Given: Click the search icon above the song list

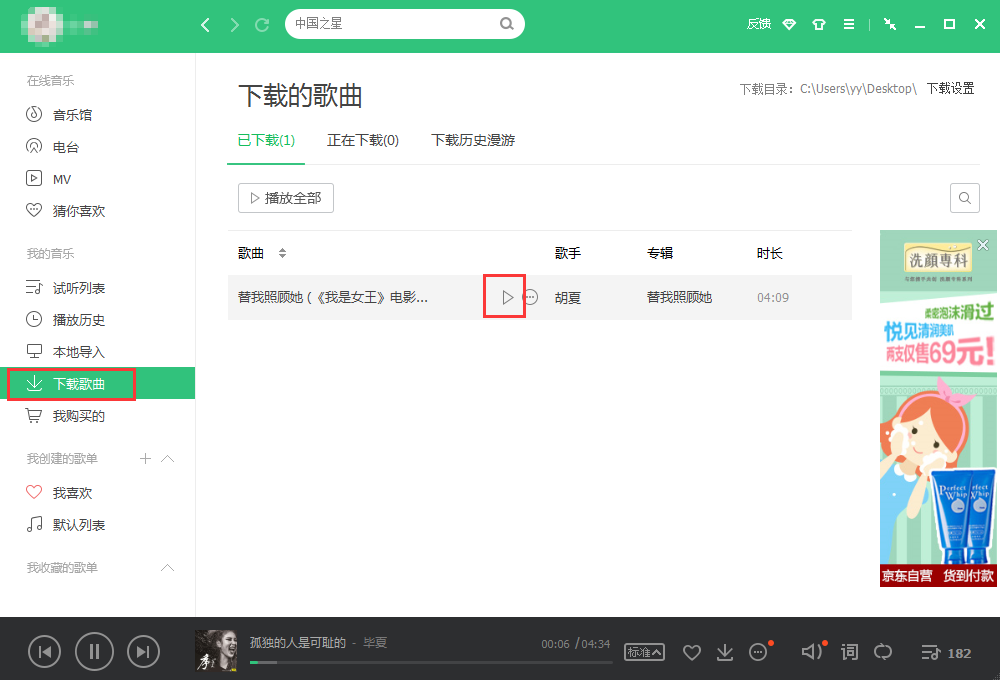Looking at the screenshot, I should point(964,198).
